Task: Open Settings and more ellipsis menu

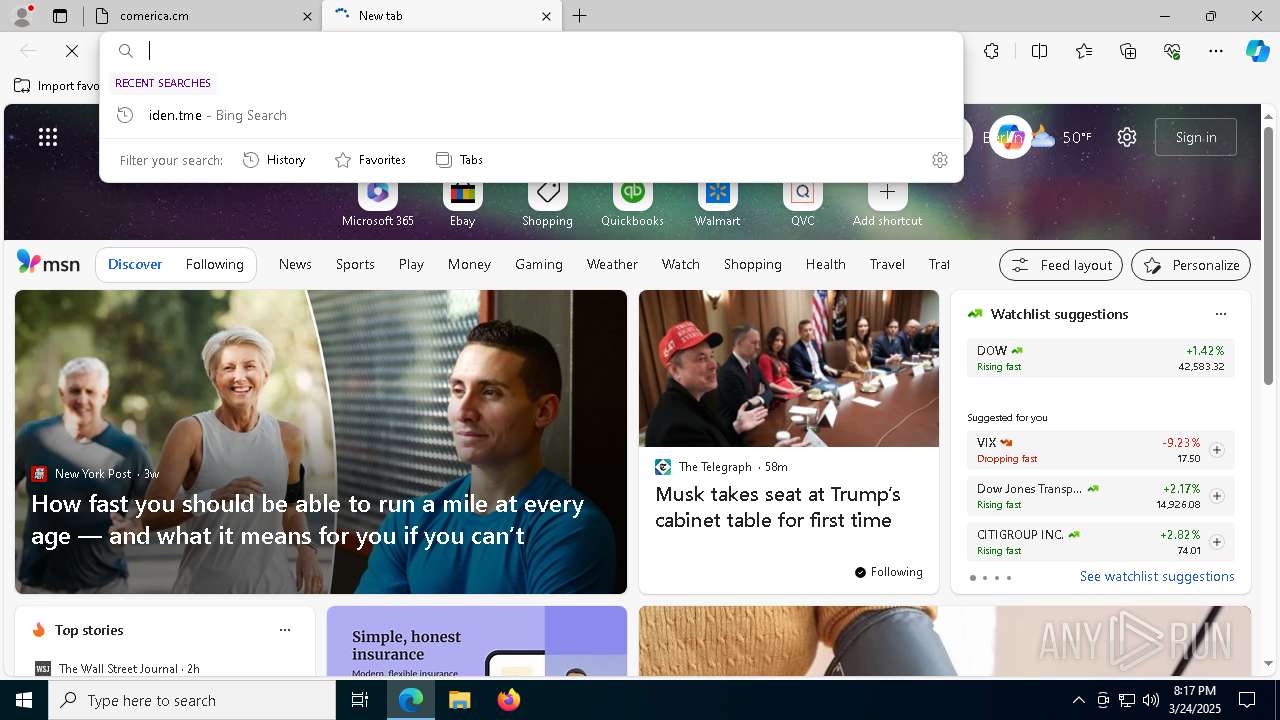Action: click(x=1216, y=51)
